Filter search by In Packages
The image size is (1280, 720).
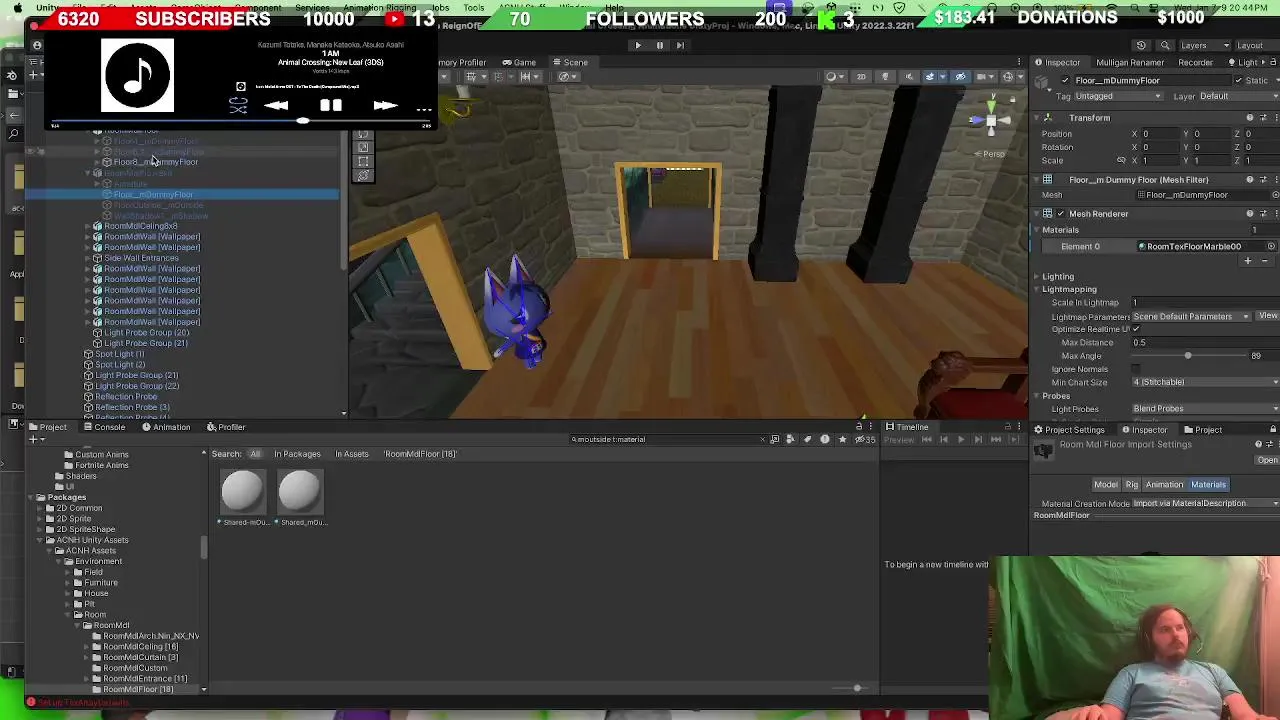click(x=297, y=454)
